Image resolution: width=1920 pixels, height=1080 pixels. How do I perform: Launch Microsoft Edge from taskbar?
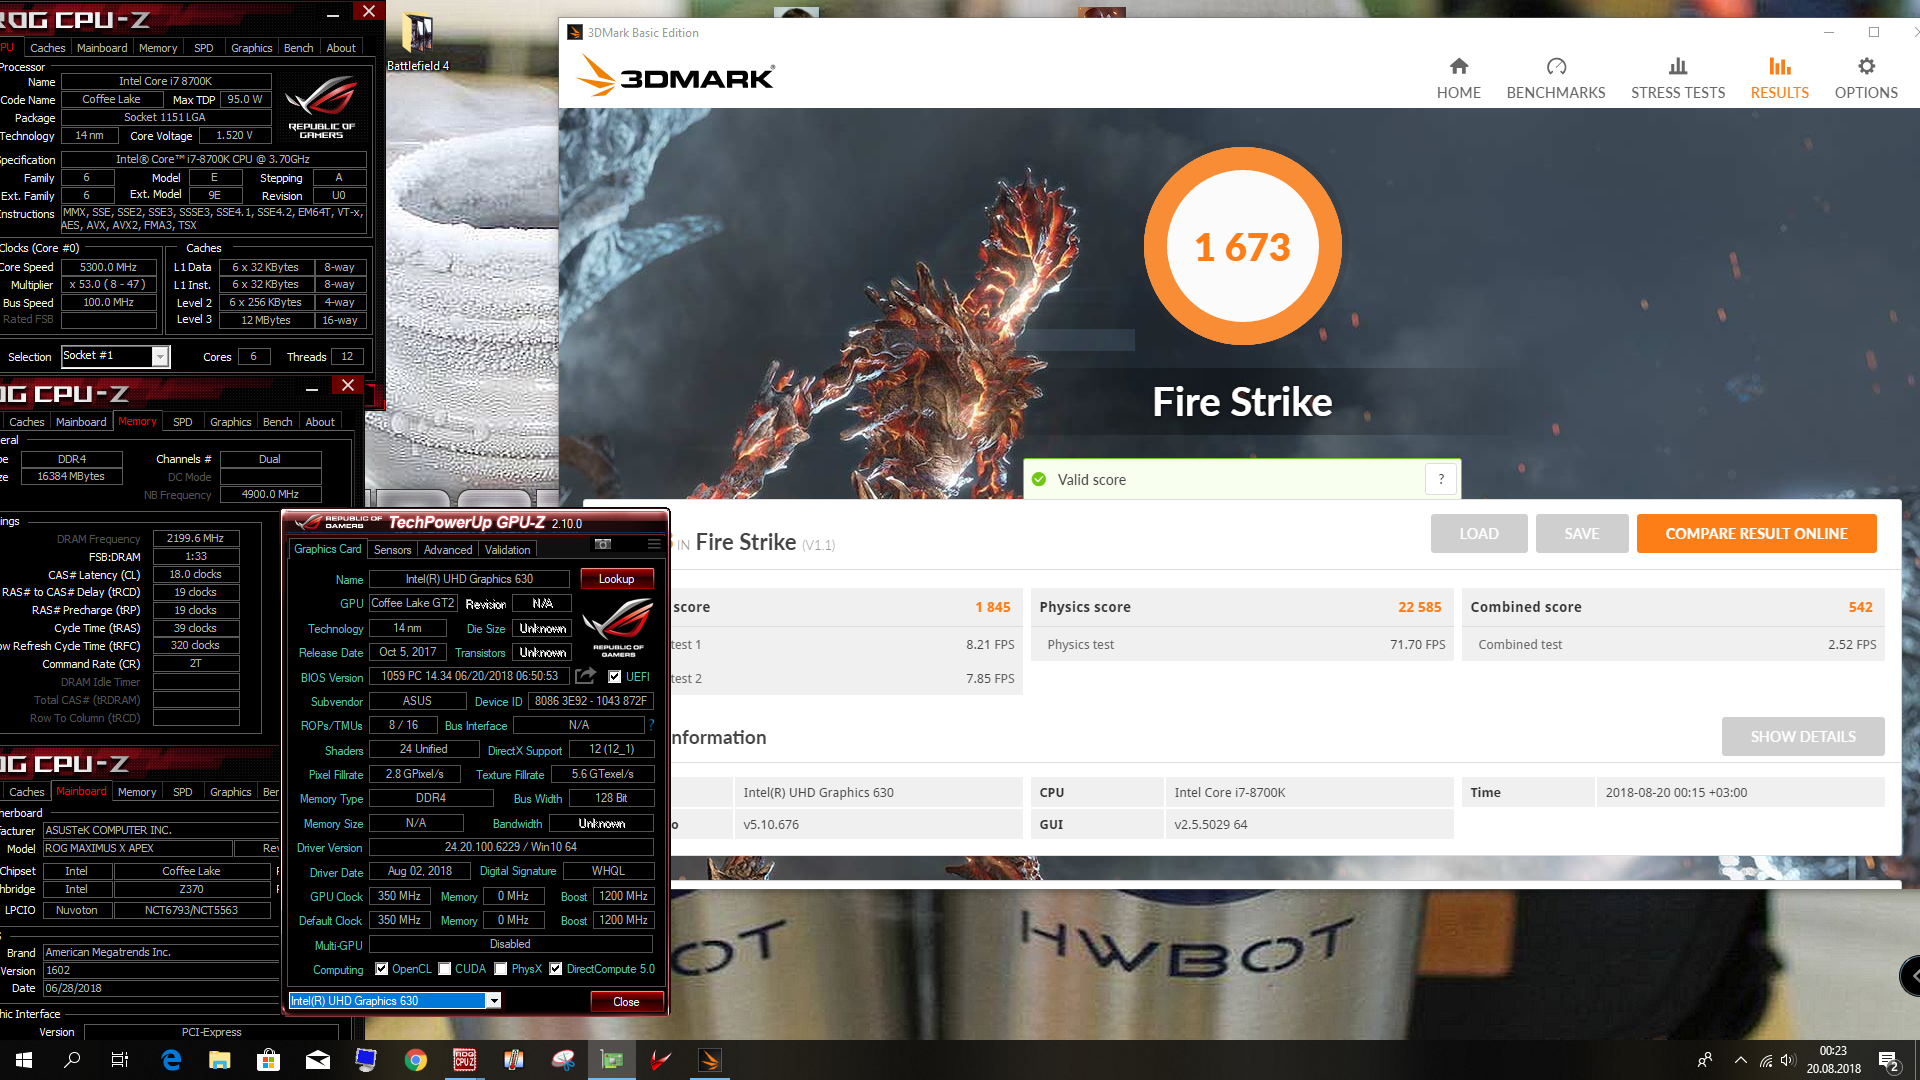(171, 1060)
